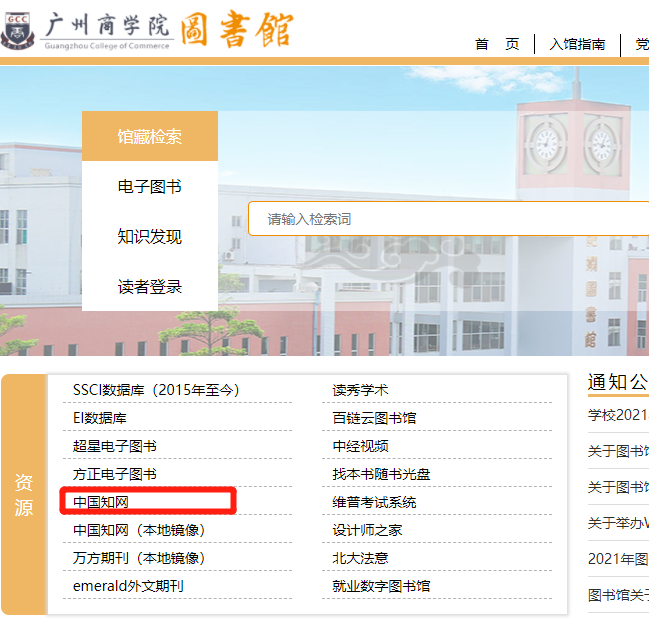649x624 pixels.
Task: Open 维普考试系统 link
Action: tap(374, 502)
